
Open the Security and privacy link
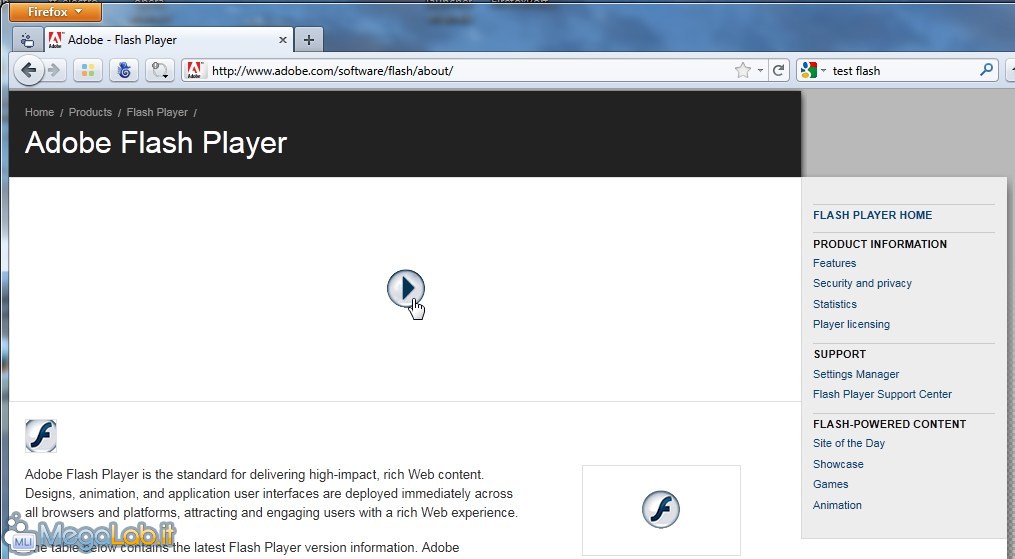click(862, 283)
